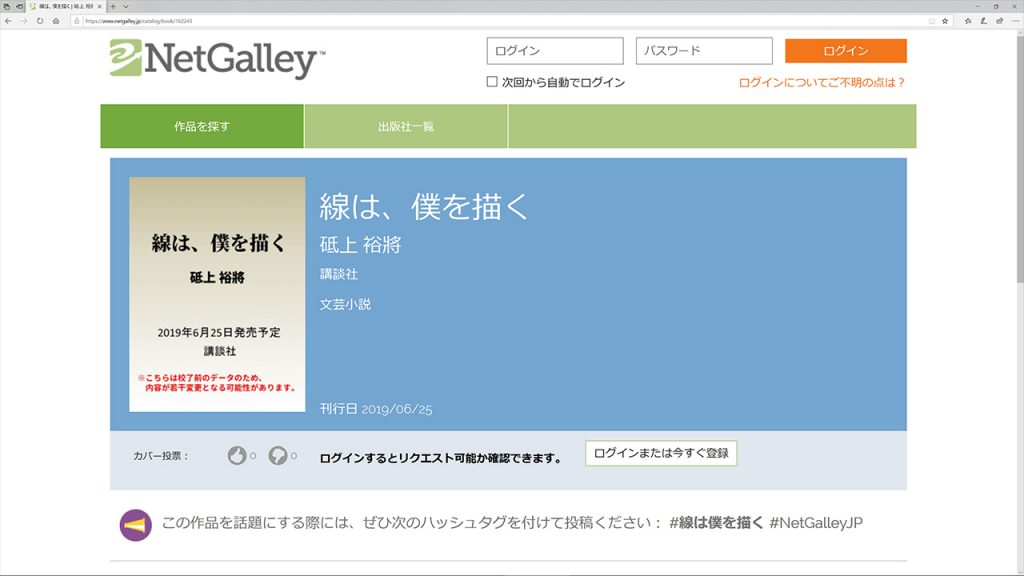Click the share page icon

pos(999,21)
